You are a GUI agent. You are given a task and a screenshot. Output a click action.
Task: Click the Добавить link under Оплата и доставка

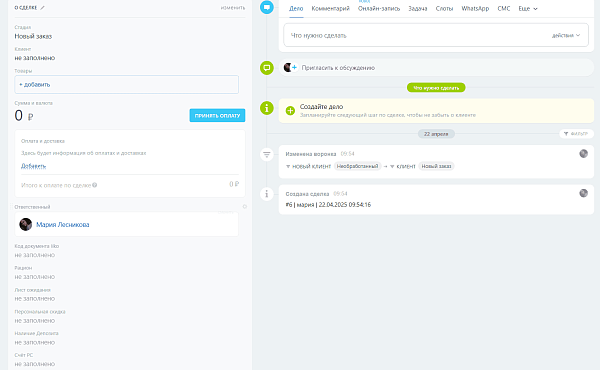(x=33, y=166)
